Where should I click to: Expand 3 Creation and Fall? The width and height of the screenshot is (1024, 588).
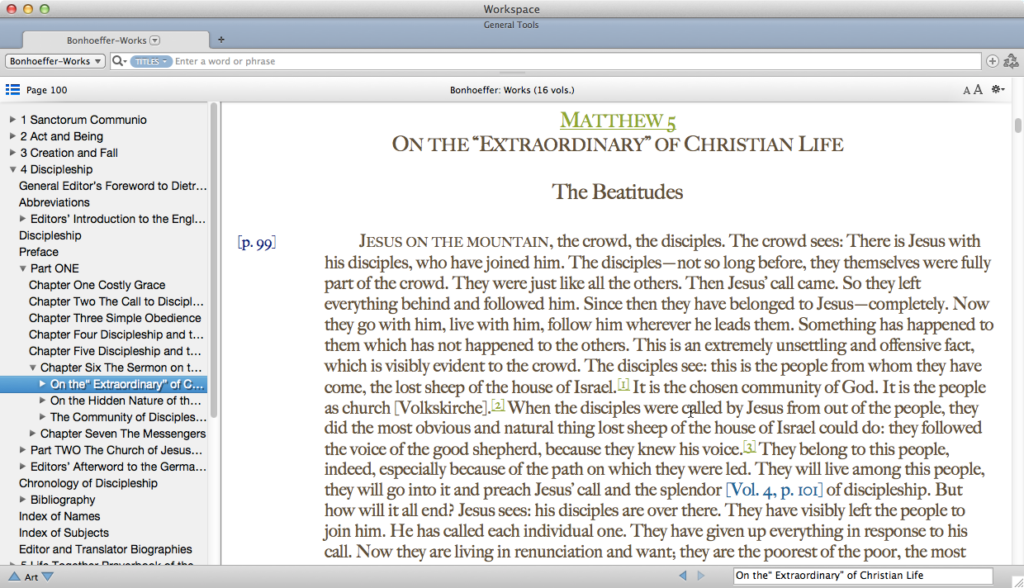click(x=12, y=152)
